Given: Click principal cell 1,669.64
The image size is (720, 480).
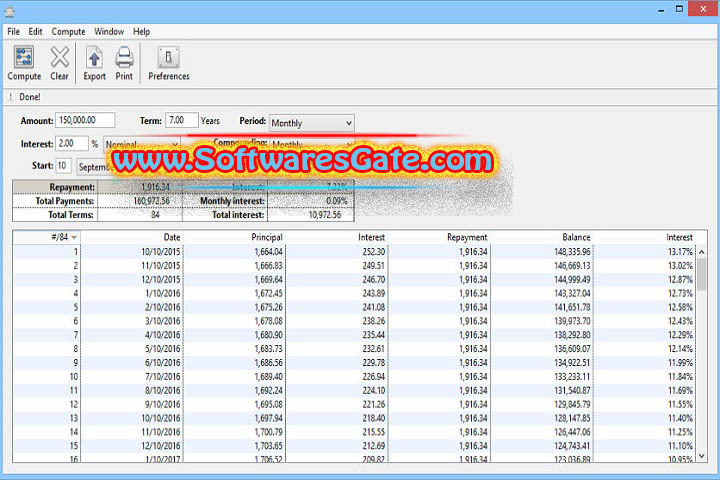Looking at the screenshot, I should click(269, 280).
